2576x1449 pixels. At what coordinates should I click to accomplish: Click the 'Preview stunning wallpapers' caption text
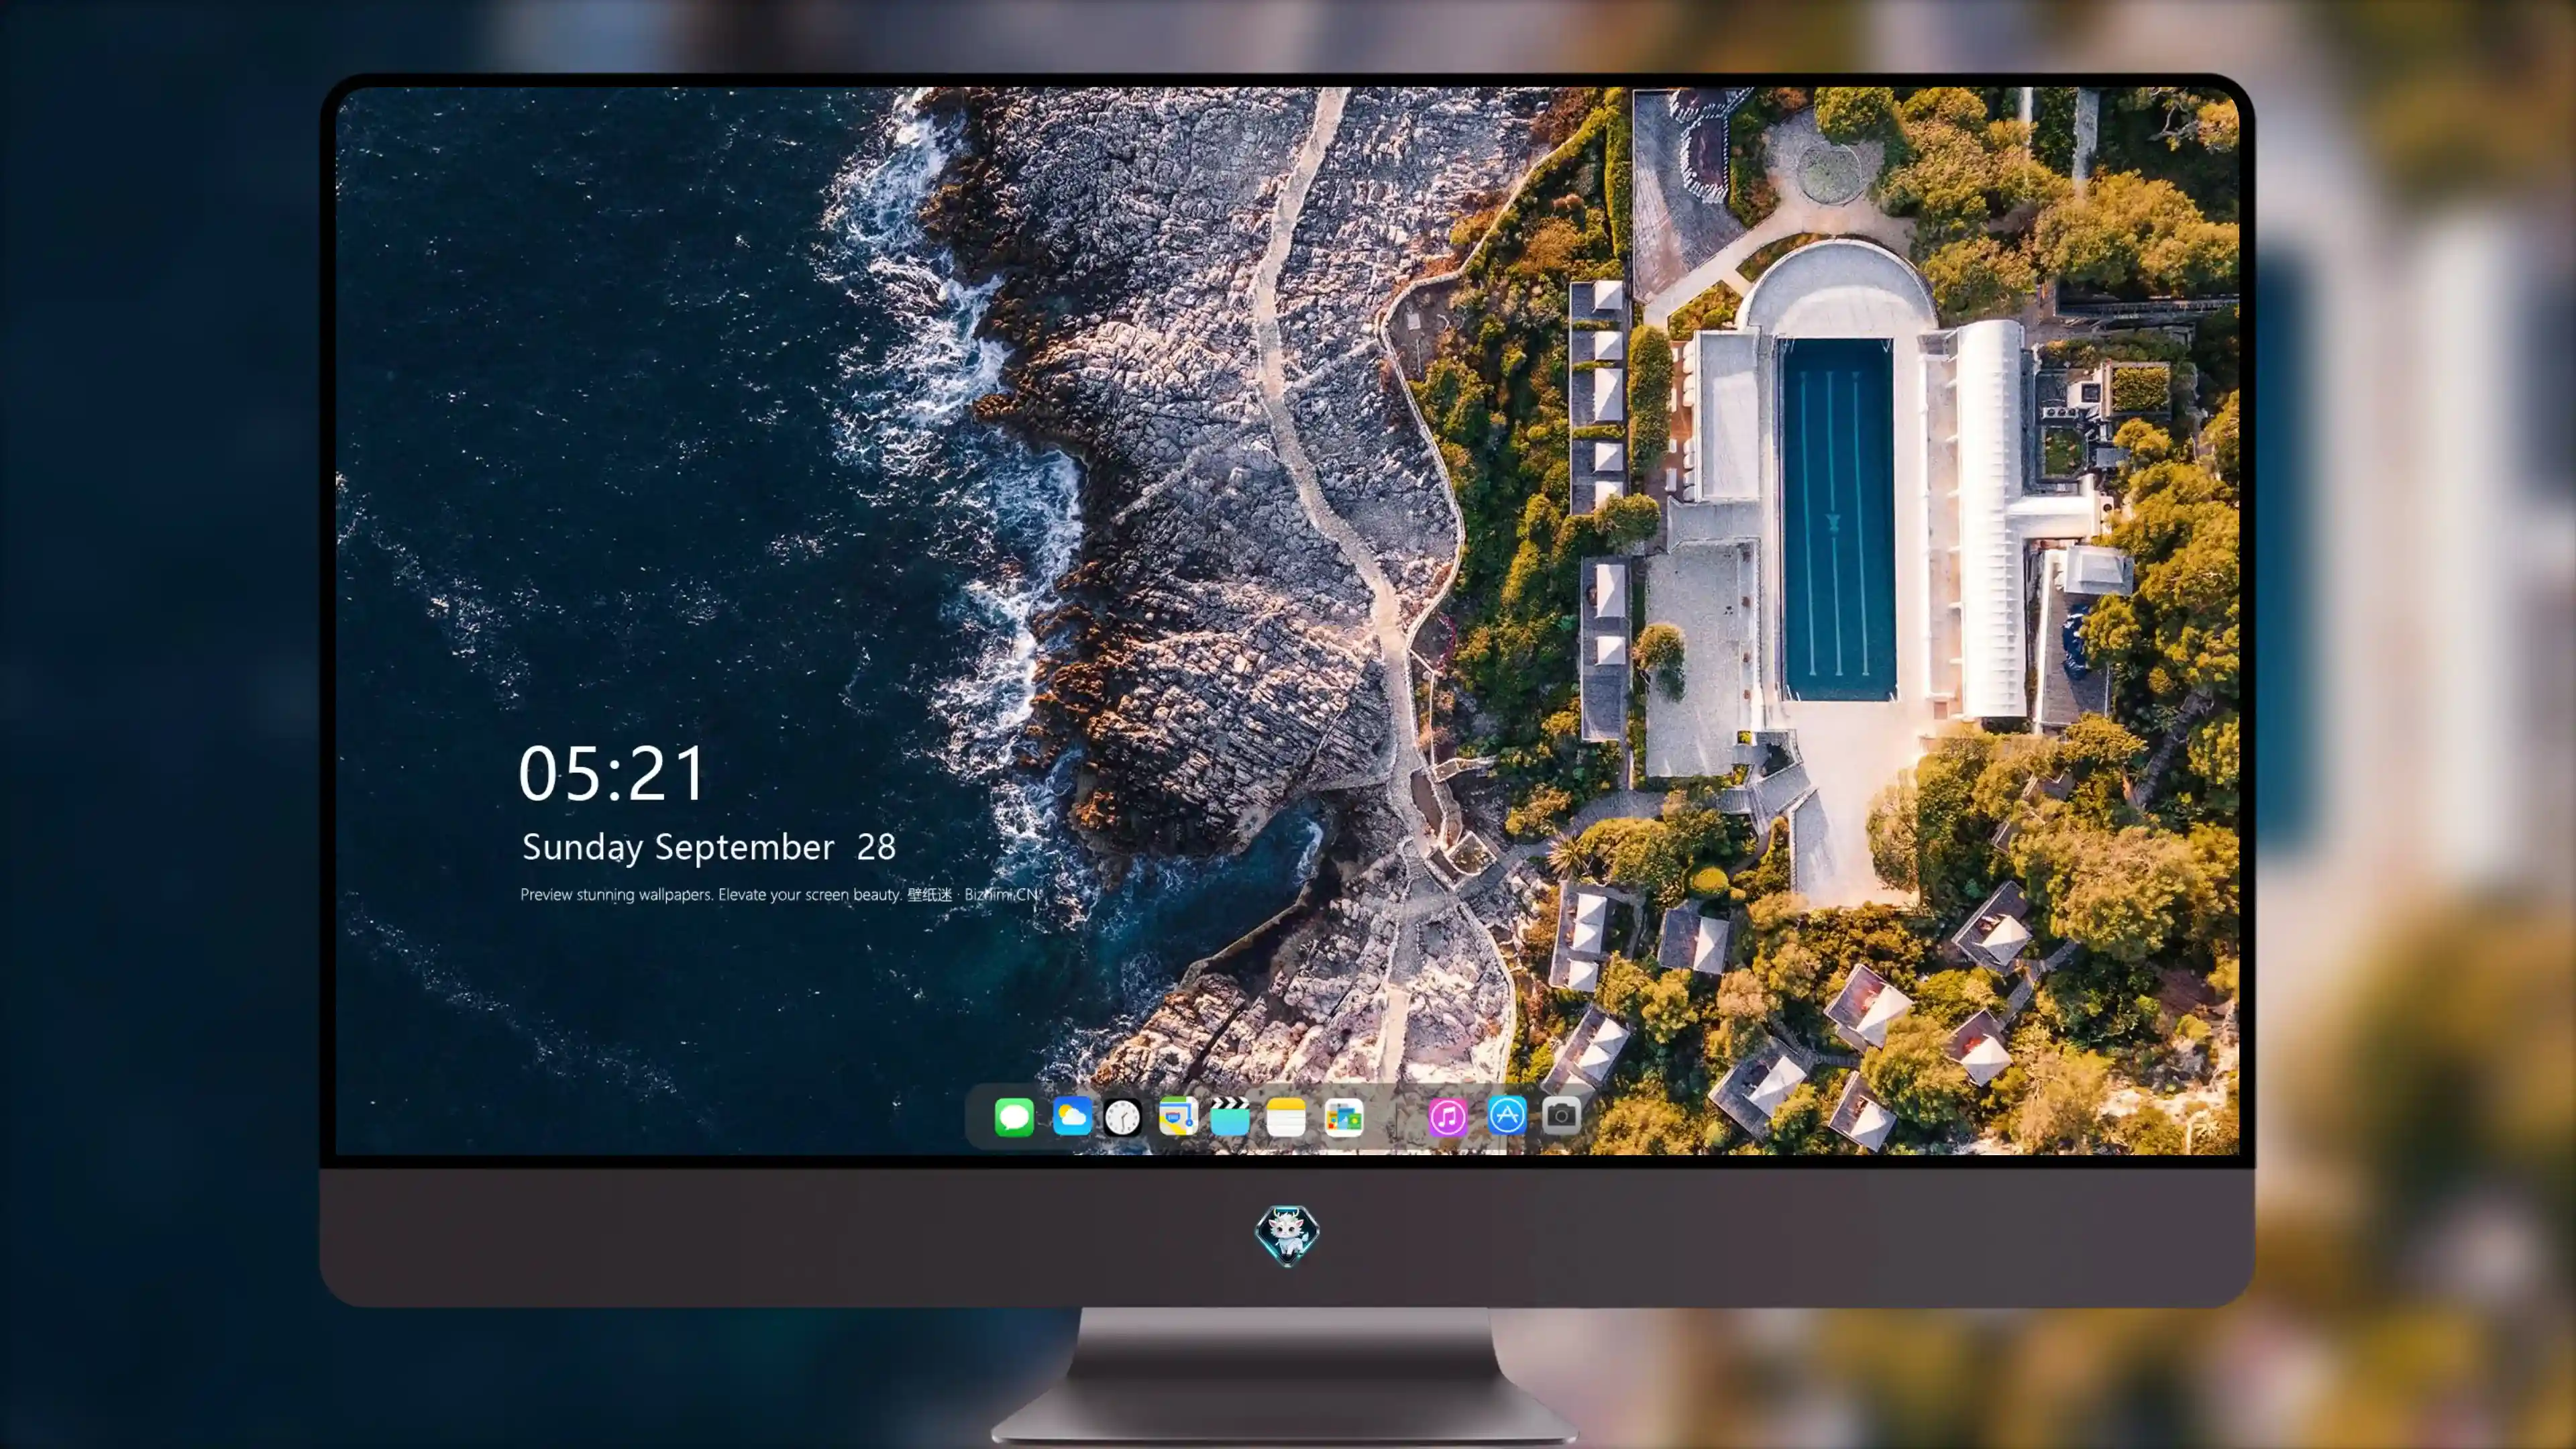(780, 895)
